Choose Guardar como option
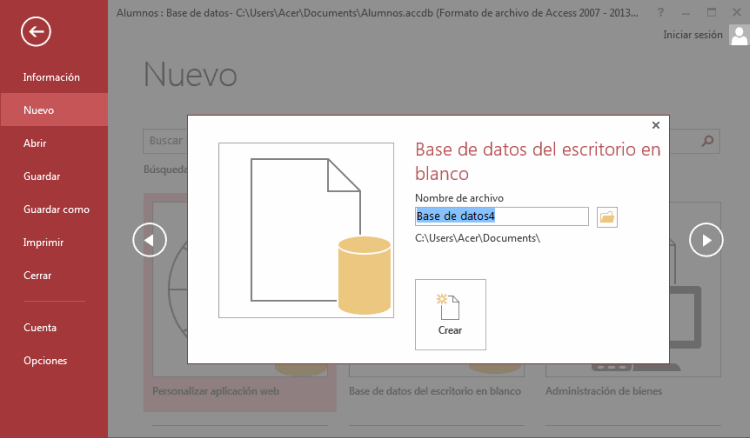 (56, 209)
